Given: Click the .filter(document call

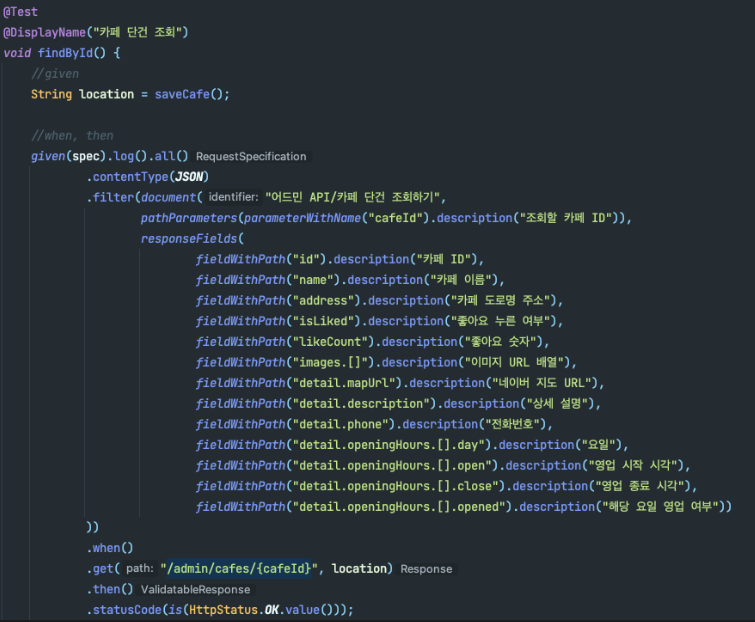Looking at the screenshot, I should [144, 197].
